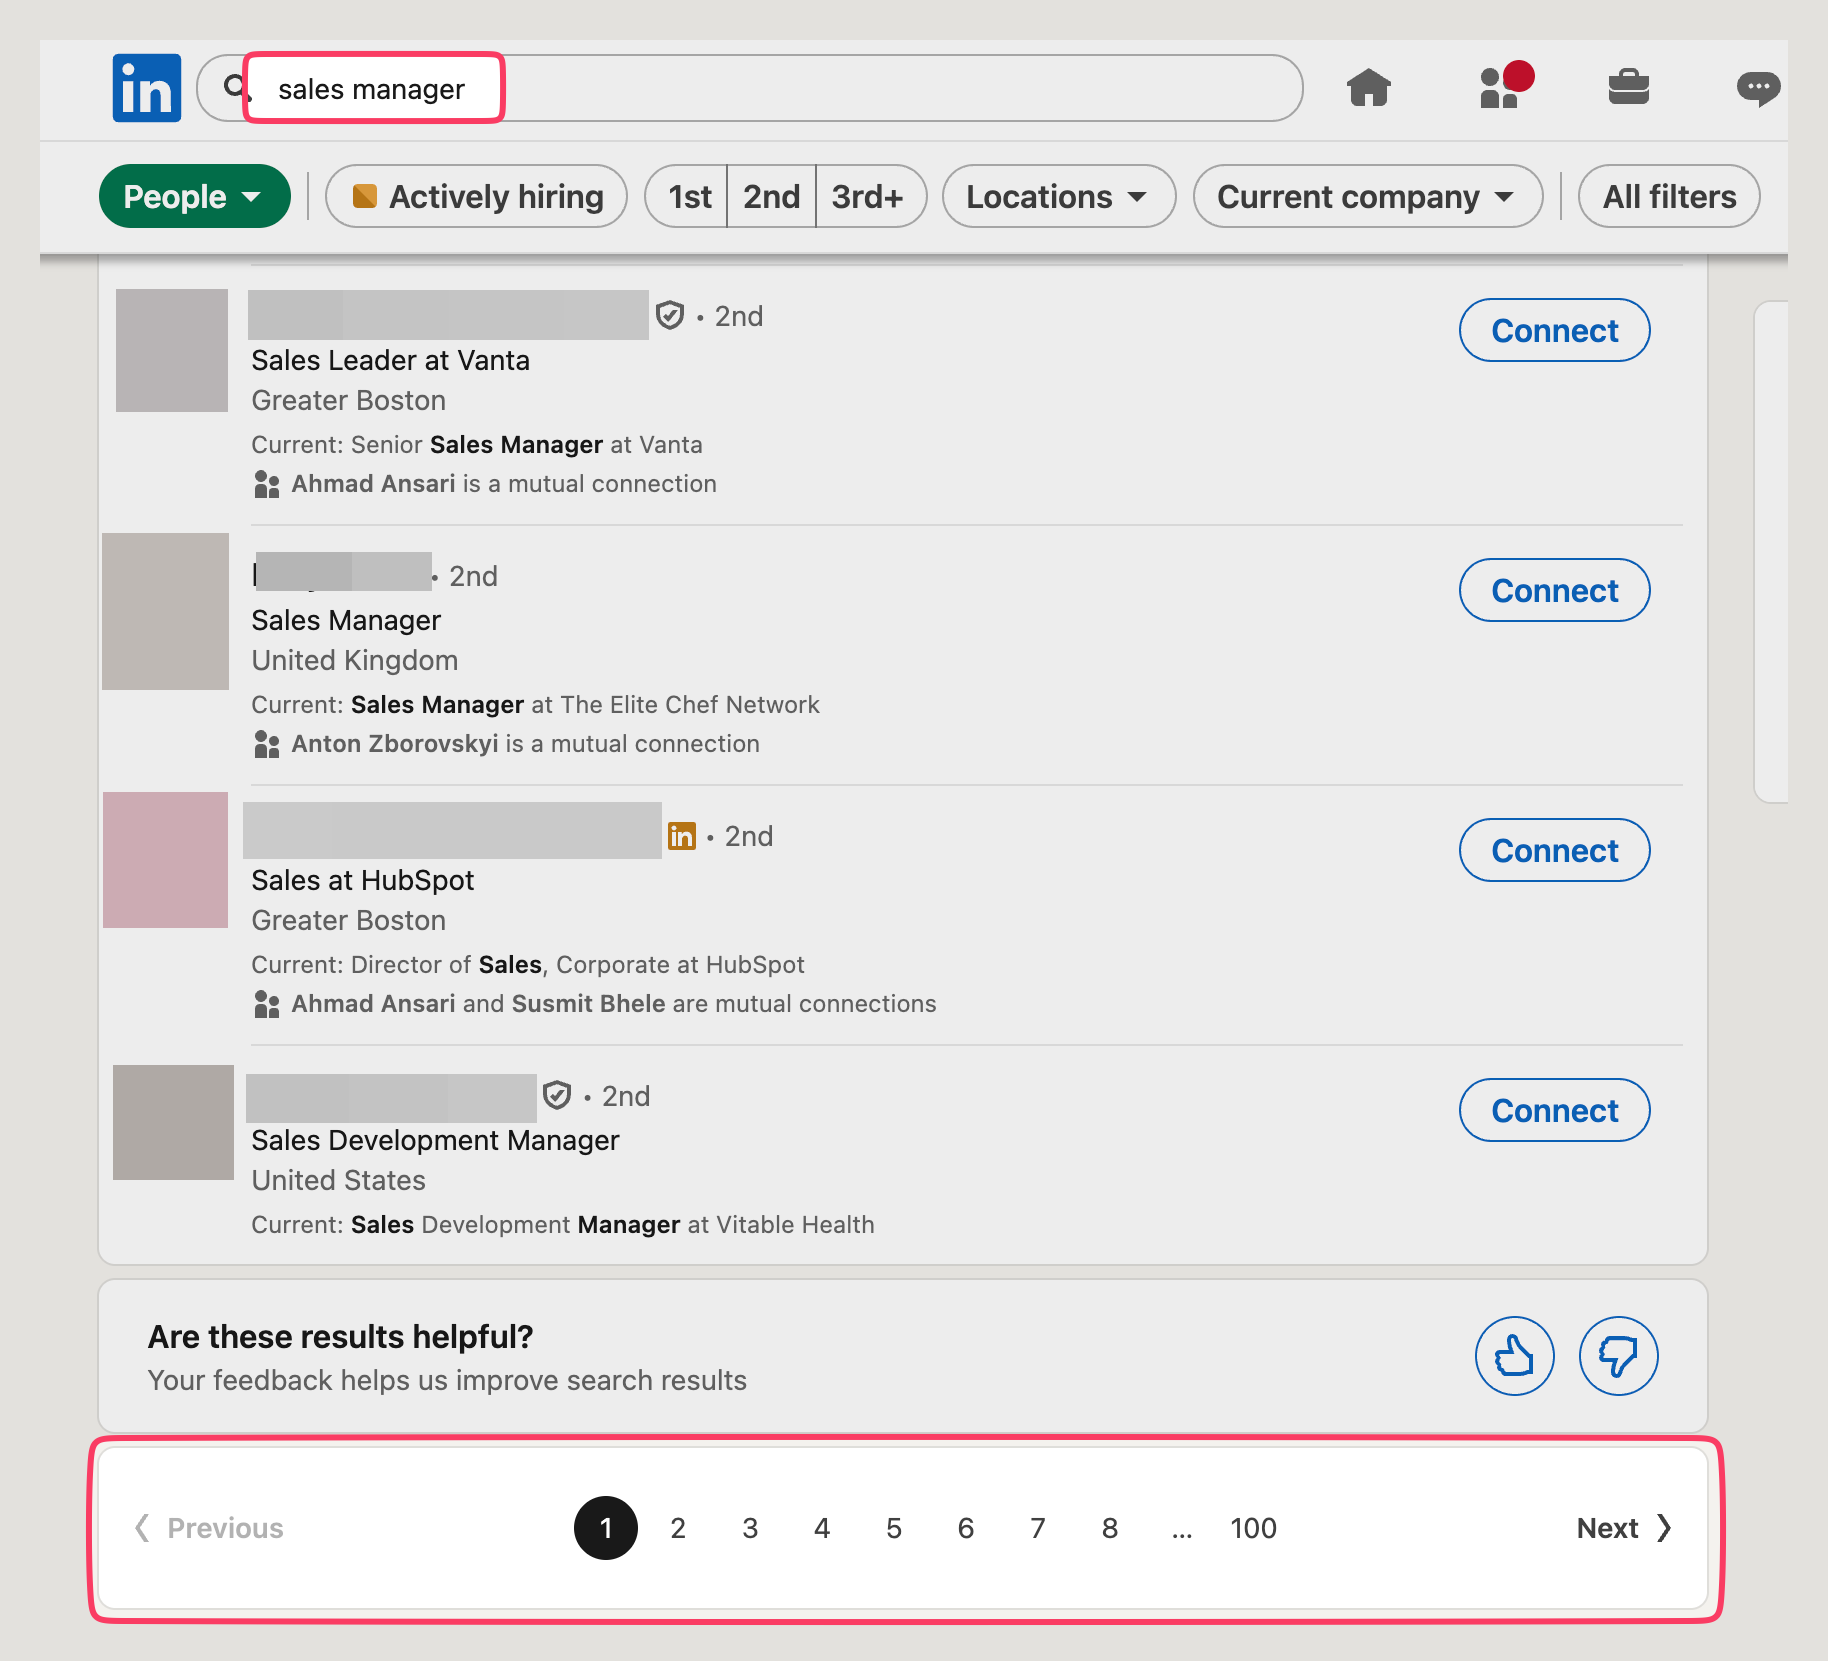This screenshot has height=1661, width=1828.
Task: Open profile photo of Vitable Health manager
Action: (x=173, y=1122)
